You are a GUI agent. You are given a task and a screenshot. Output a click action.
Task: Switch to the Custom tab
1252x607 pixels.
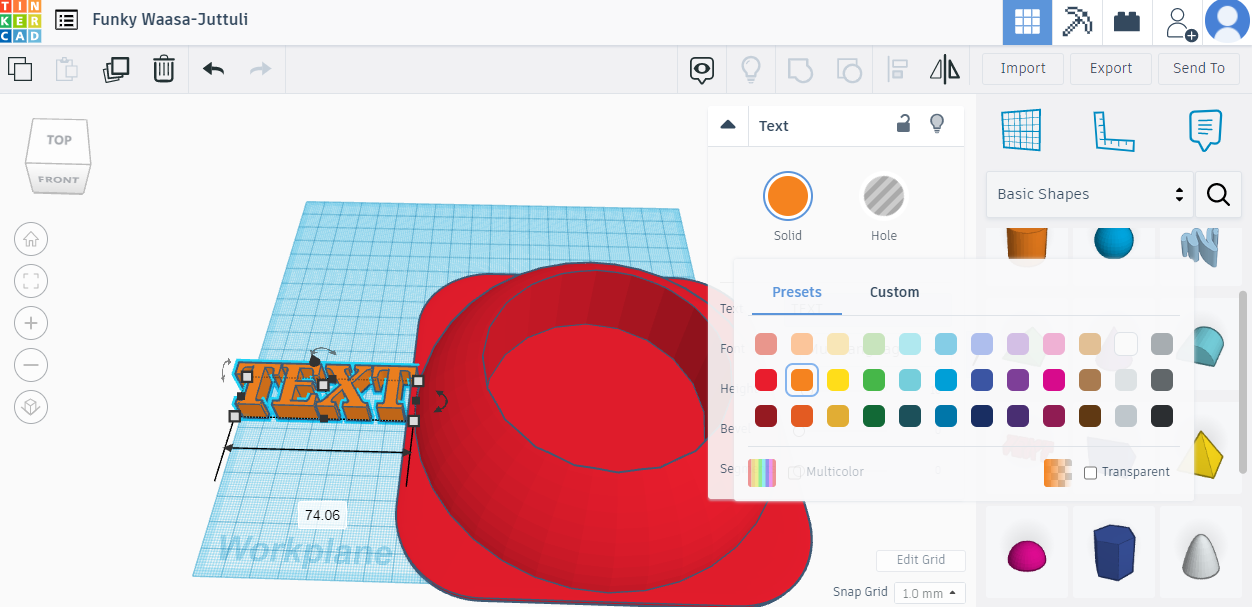894,292
